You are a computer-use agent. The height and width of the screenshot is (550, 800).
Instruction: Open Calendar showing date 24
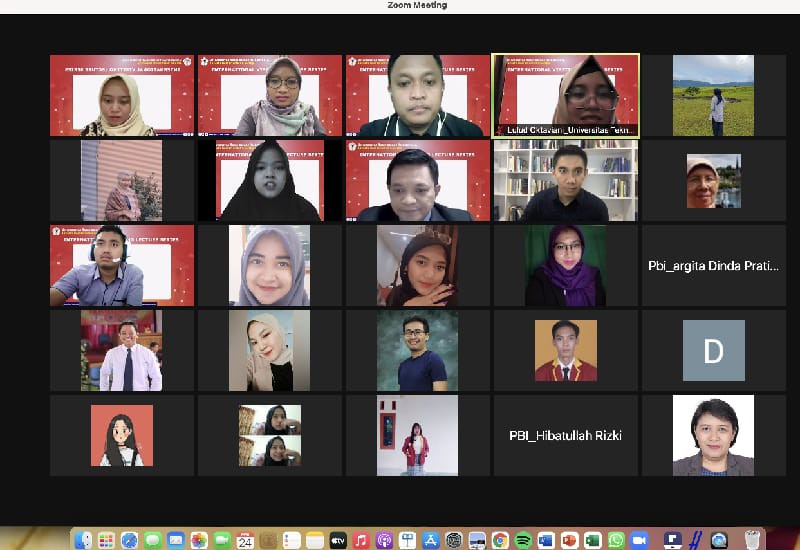coord(245,540)
